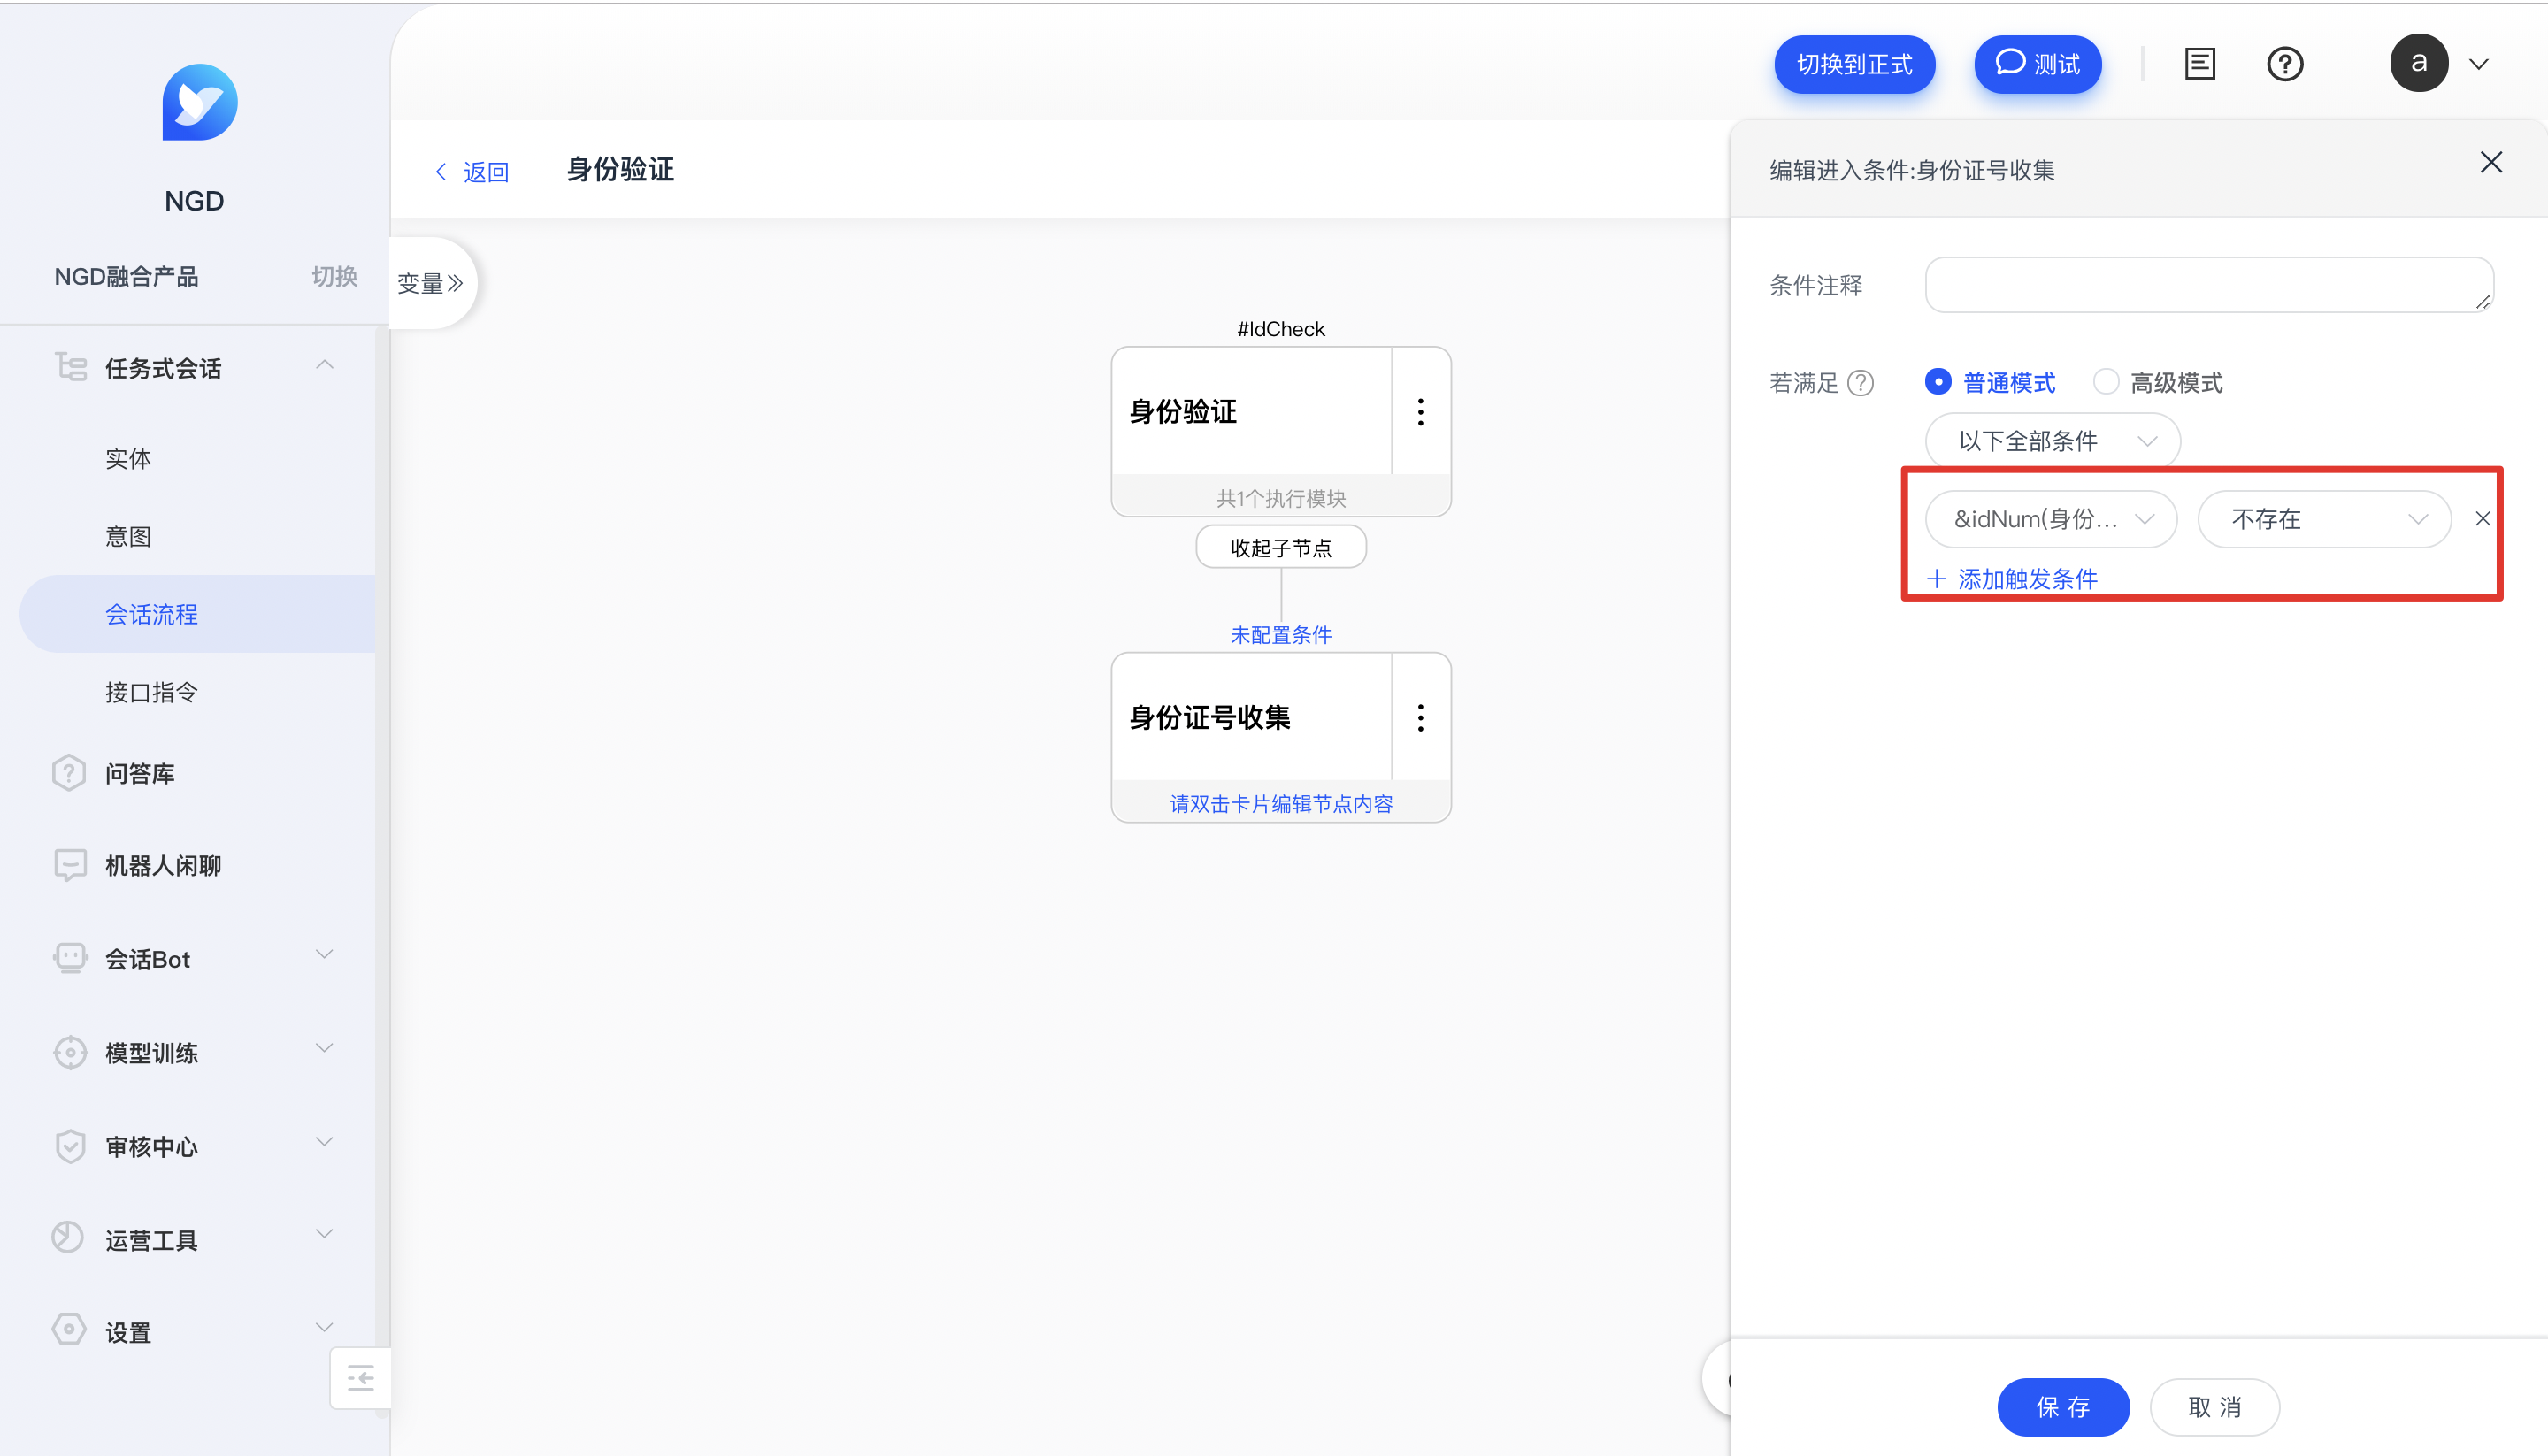
Task: Open the &idNum variable dropdown
Action: pos(2050,519)
